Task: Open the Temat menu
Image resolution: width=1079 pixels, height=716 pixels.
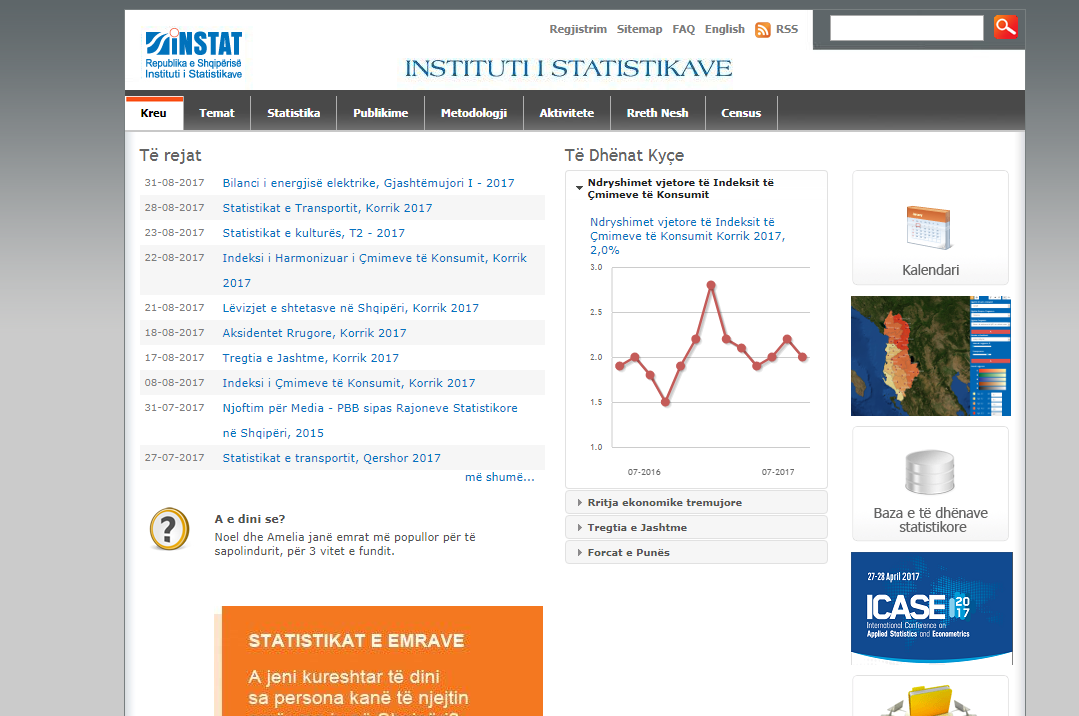Action: 217,113
